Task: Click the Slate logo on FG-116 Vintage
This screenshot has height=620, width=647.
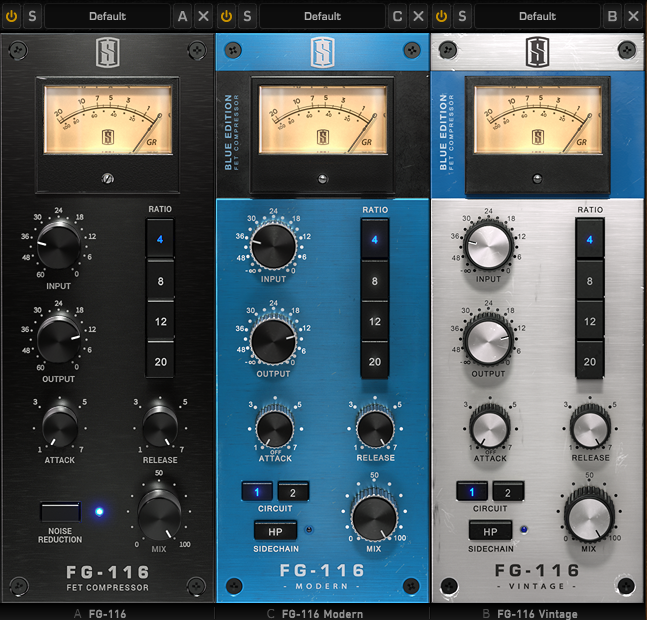Action: pos(538,52)
